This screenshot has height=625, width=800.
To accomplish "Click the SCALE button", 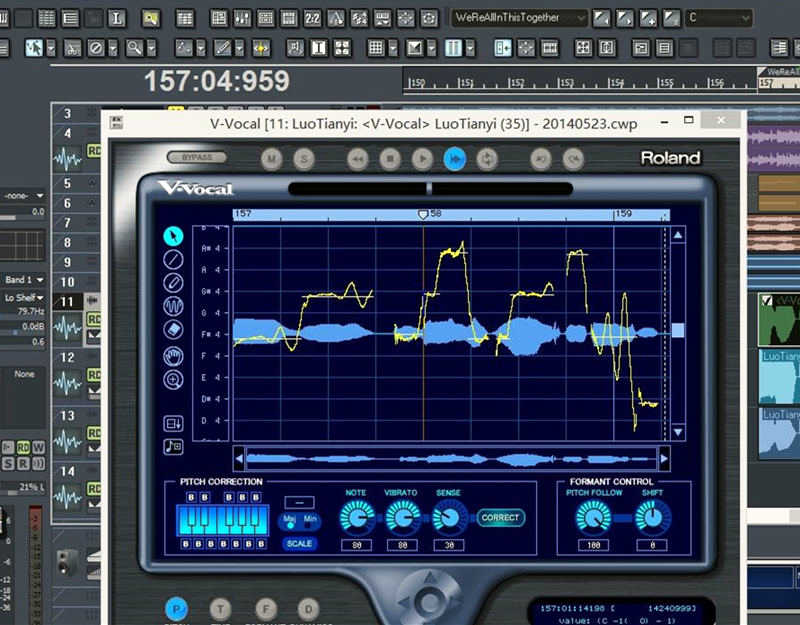I will coord(299,544).
